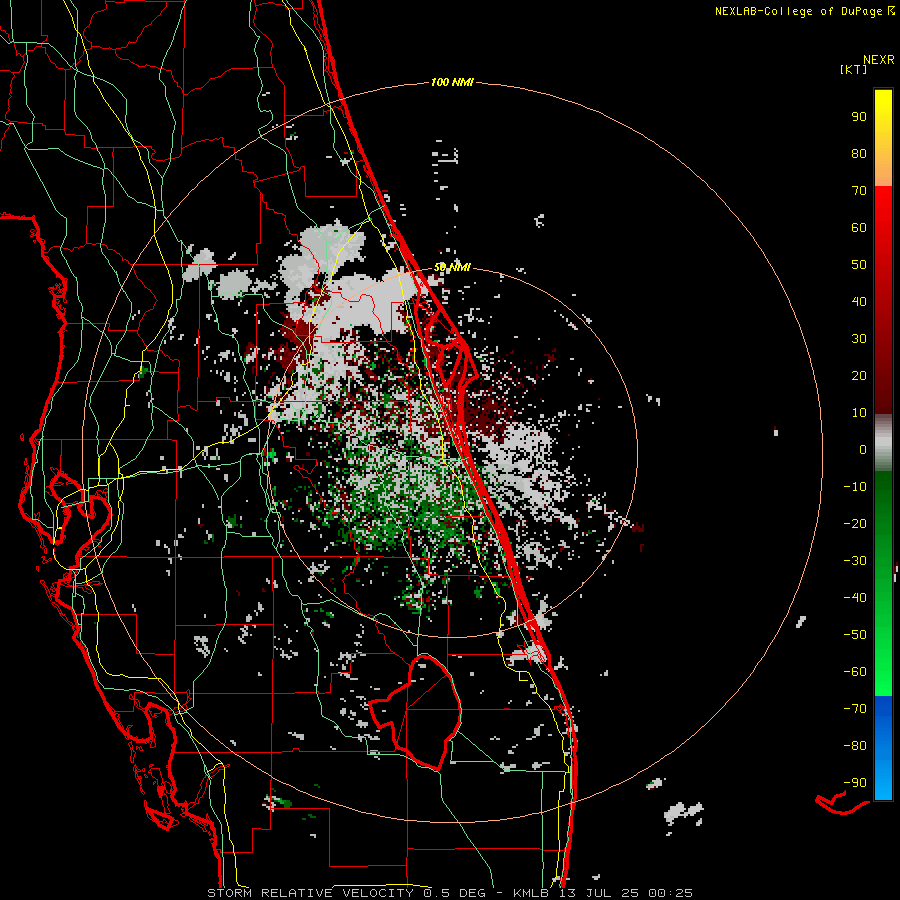The height and width of the screenshot is (900, 900).
Task: Click the 10 knot scale label
Action: coord(859,413)
